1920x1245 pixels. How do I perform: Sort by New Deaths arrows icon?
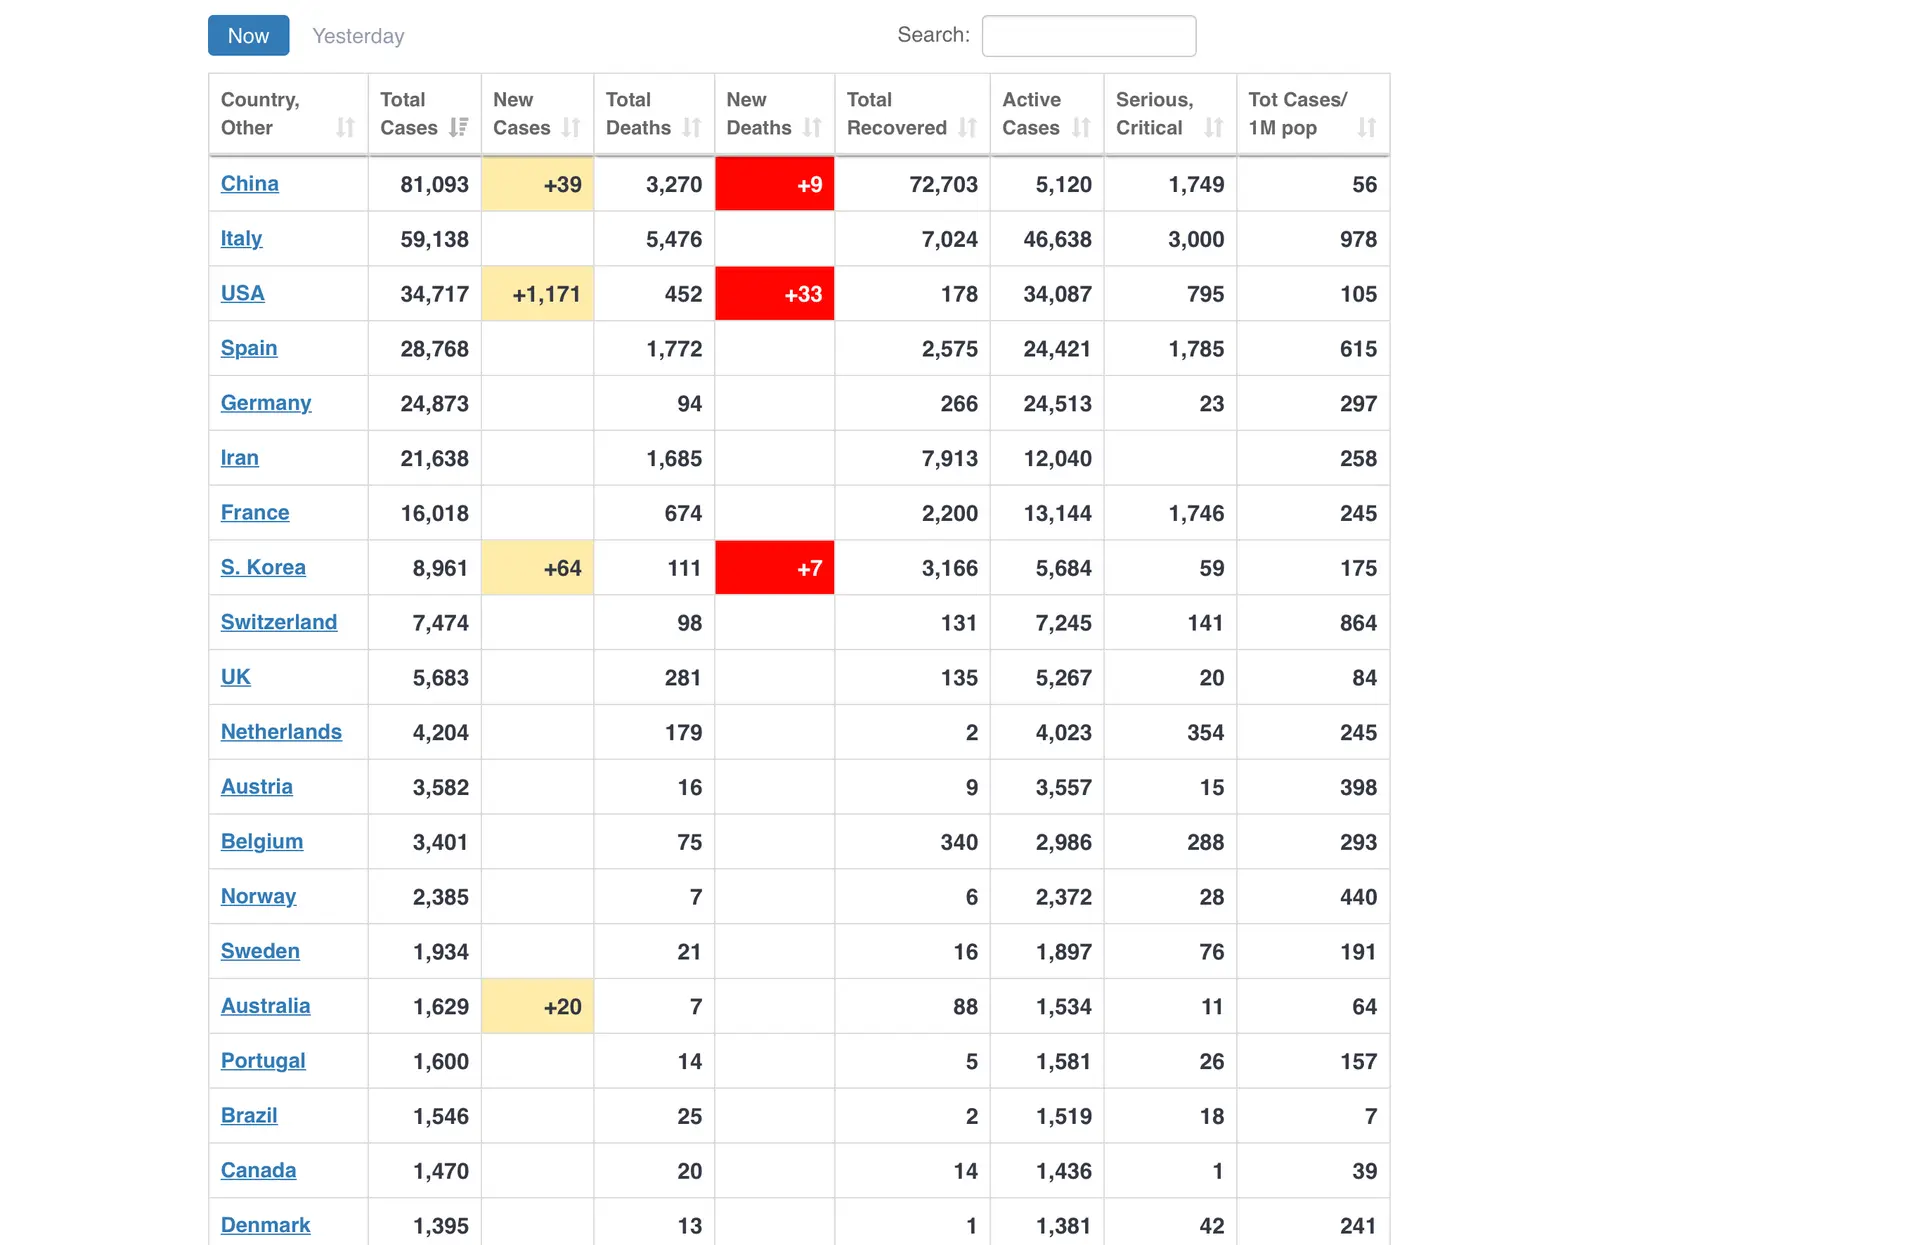(812, 128)
